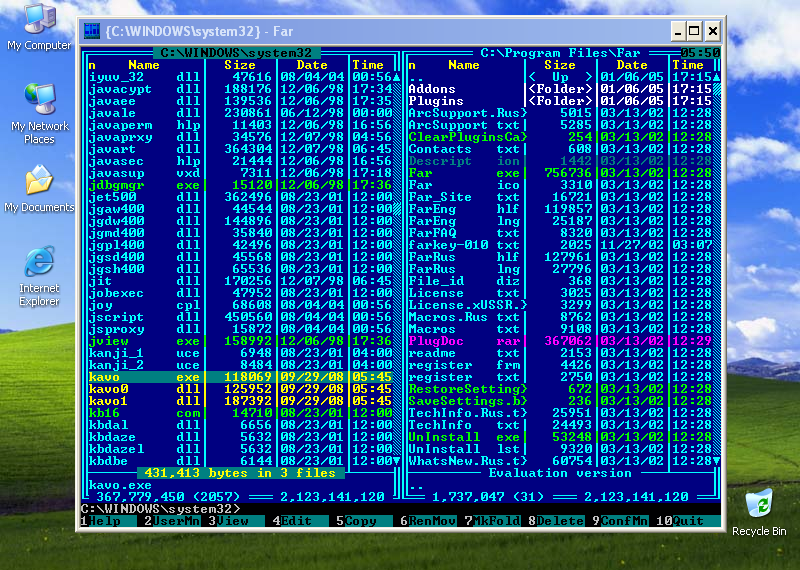
Task: Open My Network Places icon
Action: pyautogui.click(x=39, y=113)
